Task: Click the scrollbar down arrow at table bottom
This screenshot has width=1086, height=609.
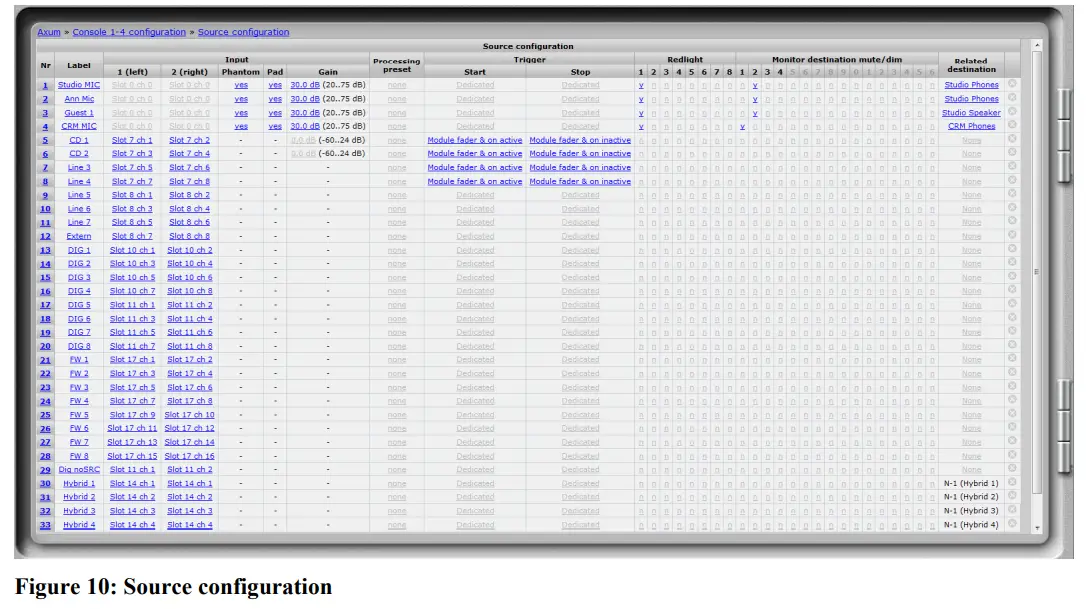Action: click(1037, 527)
